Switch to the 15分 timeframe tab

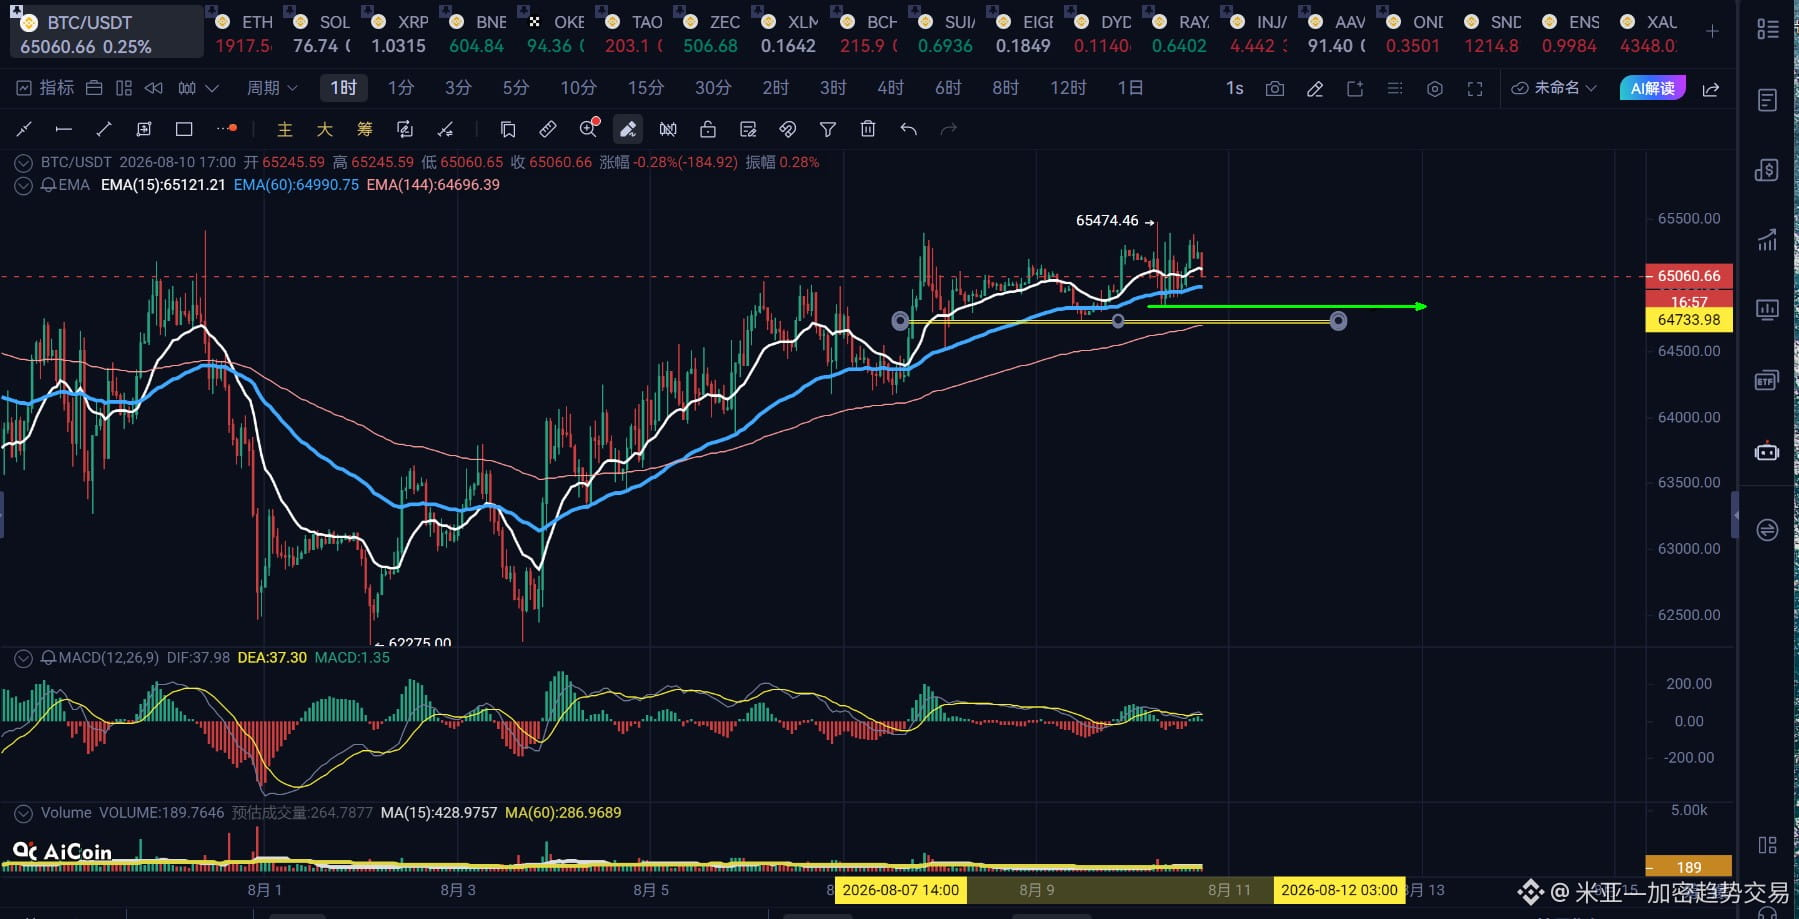(x=645, y=88)
